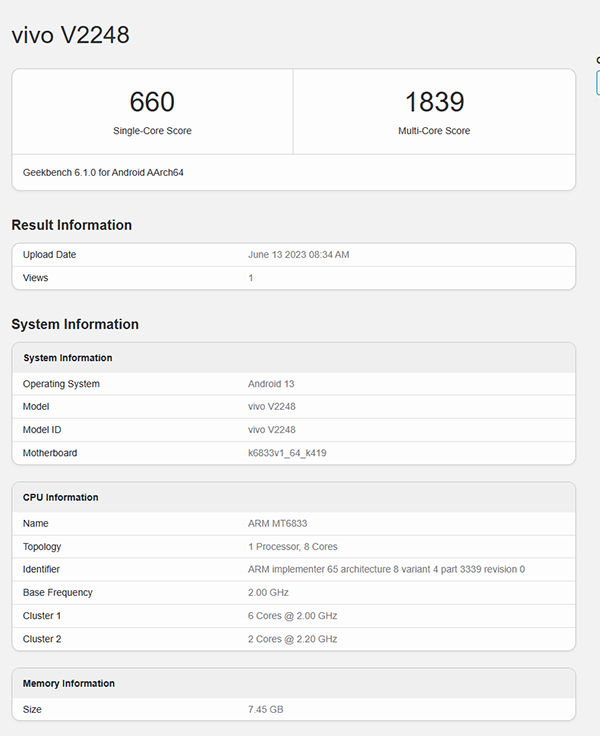Viewport: 600px width, 736px height.
Task: Click the memory size value 7.45 GB
Action: click(265, 709)
